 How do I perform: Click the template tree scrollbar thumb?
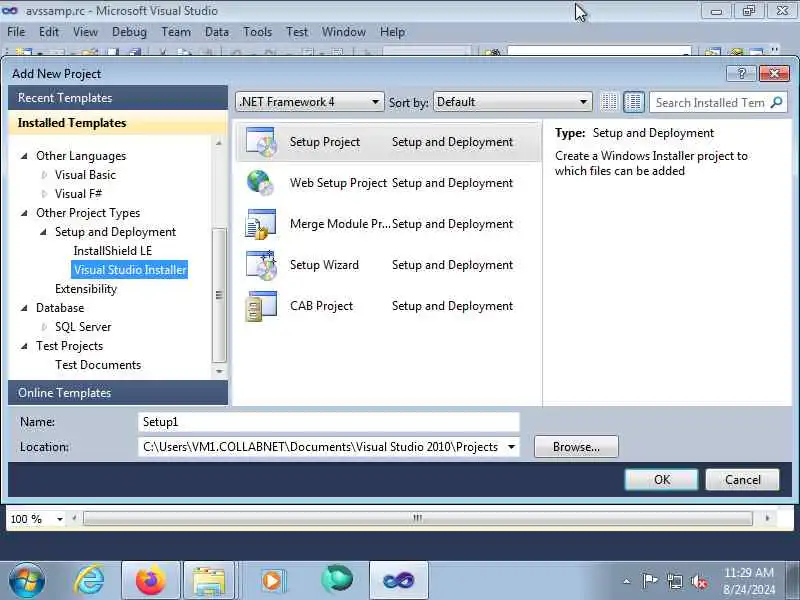point(219,295)
